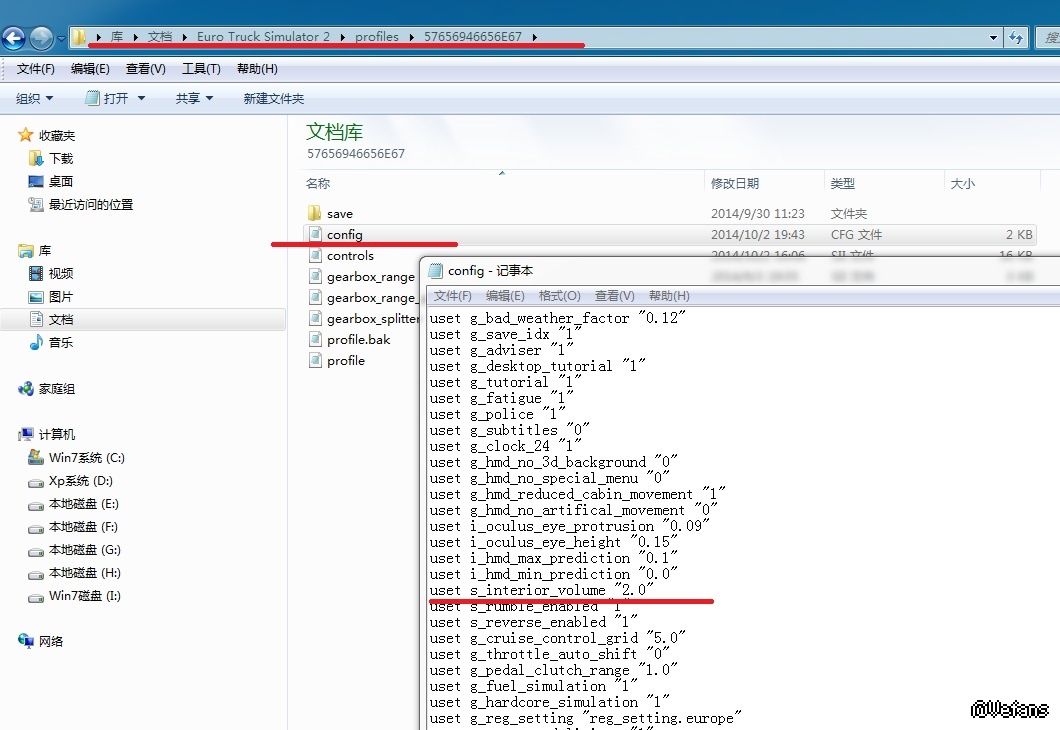The height and width of the screenshot is (730, 1060).
Task: Click the folder icon in the address bar
Action: (79, 36)
